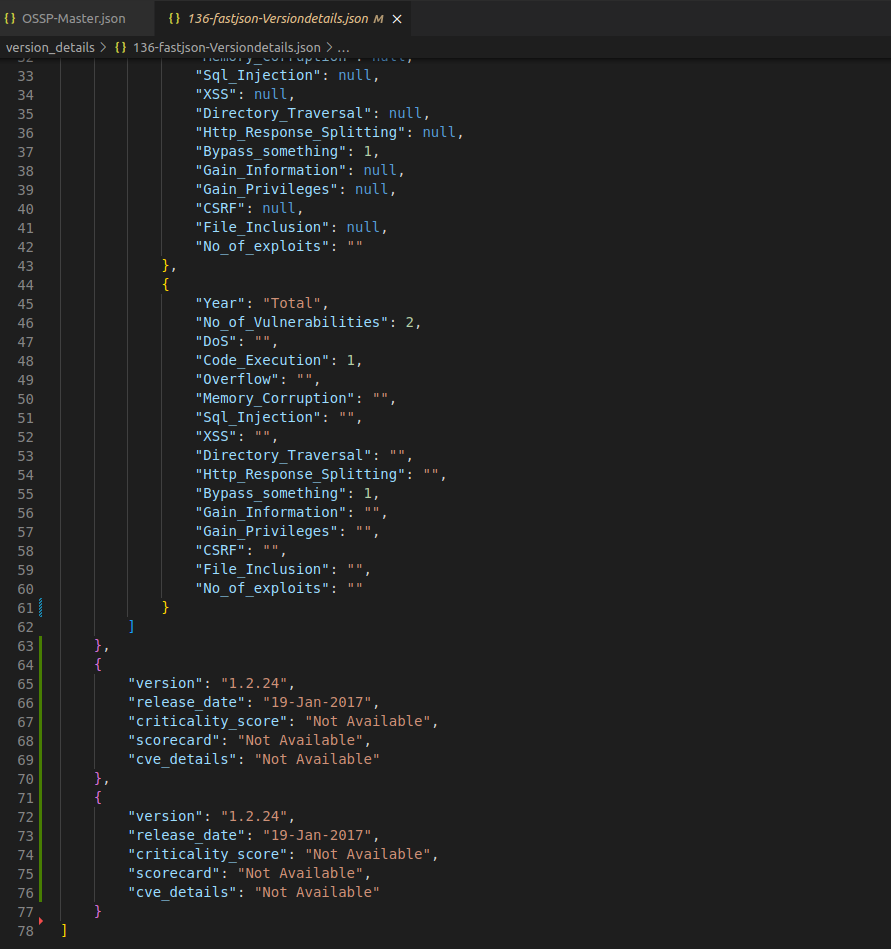Click "Sql_Injection" on line 51
This screenshot has height=949, width=891.
click(258, 417)
